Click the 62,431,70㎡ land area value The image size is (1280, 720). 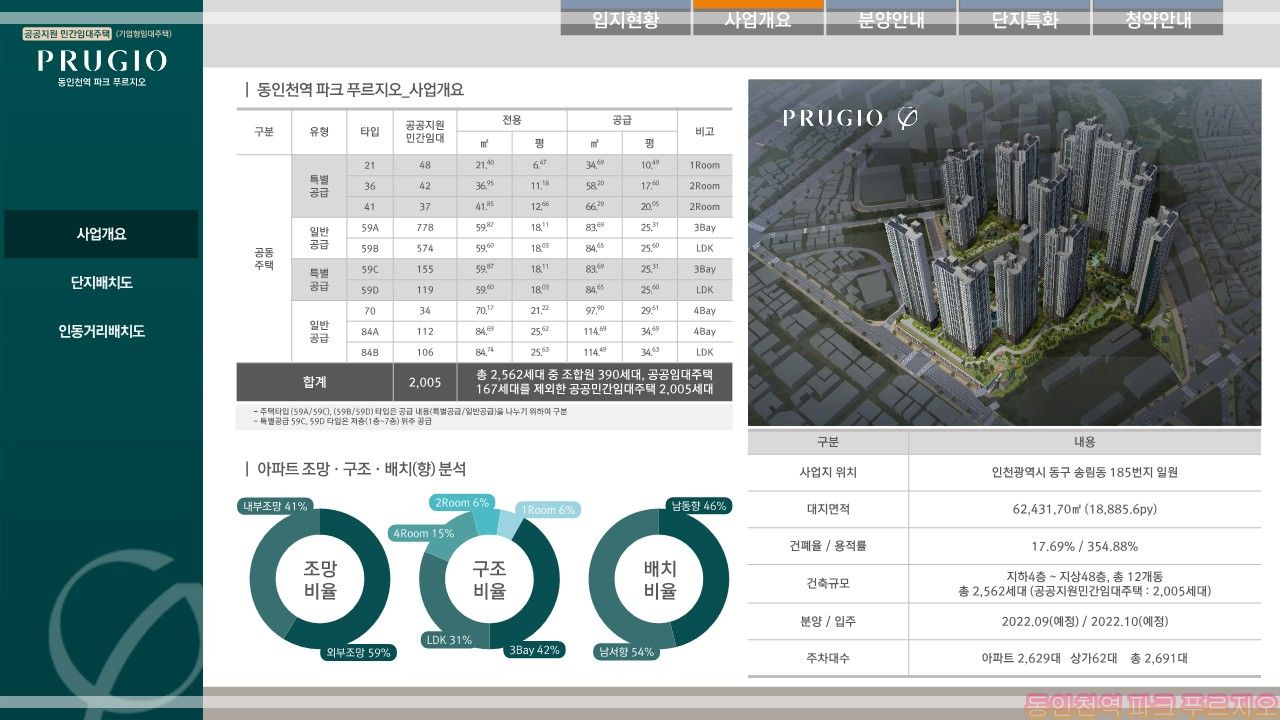click(1084, 509)
